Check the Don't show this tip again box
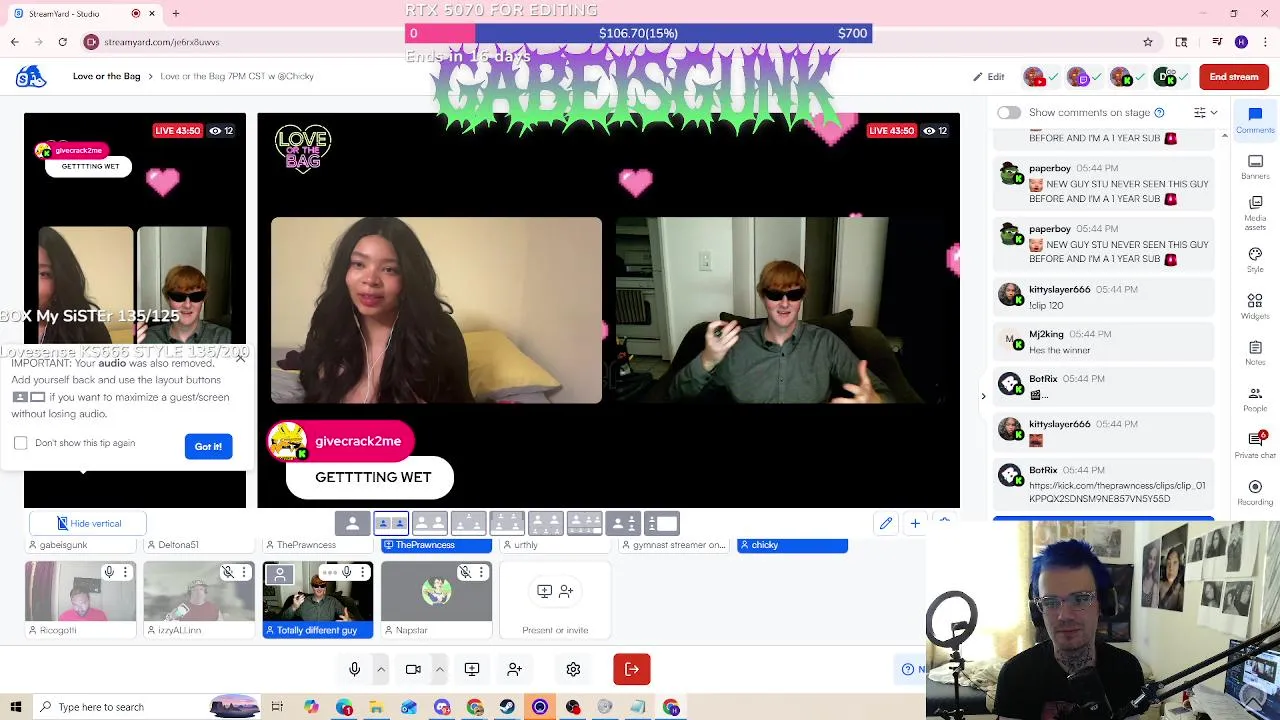Image resolution: width=1280 pixels, height=720 pixels. 21,443
